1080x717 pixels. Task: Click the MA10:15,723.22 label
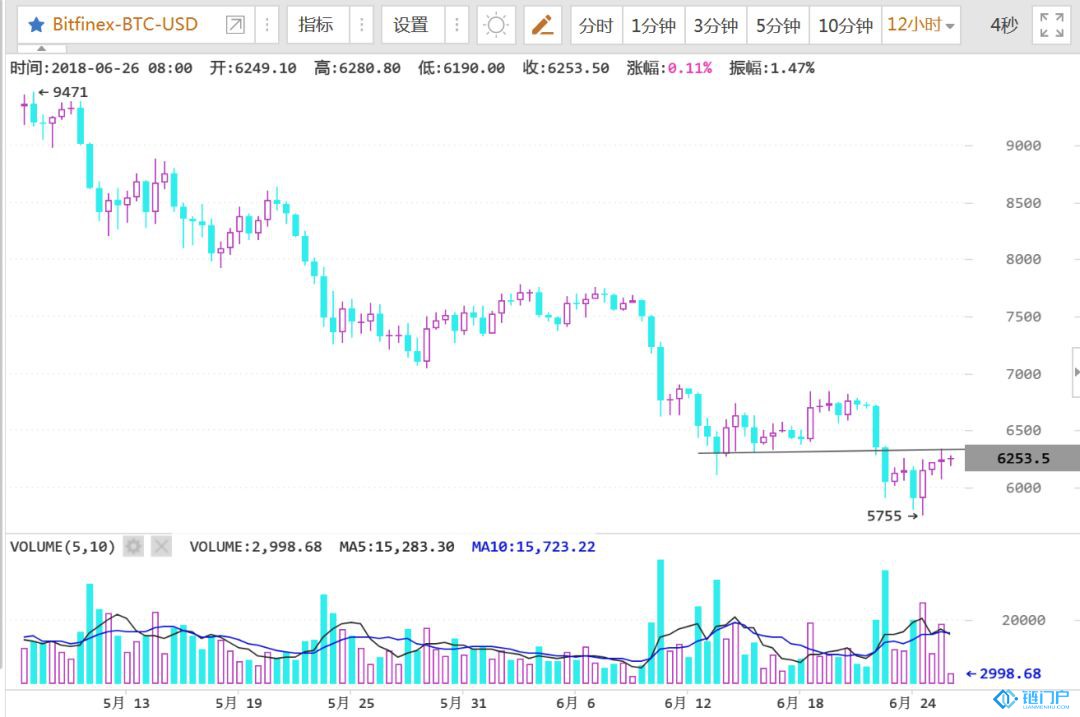click(533, 547)
